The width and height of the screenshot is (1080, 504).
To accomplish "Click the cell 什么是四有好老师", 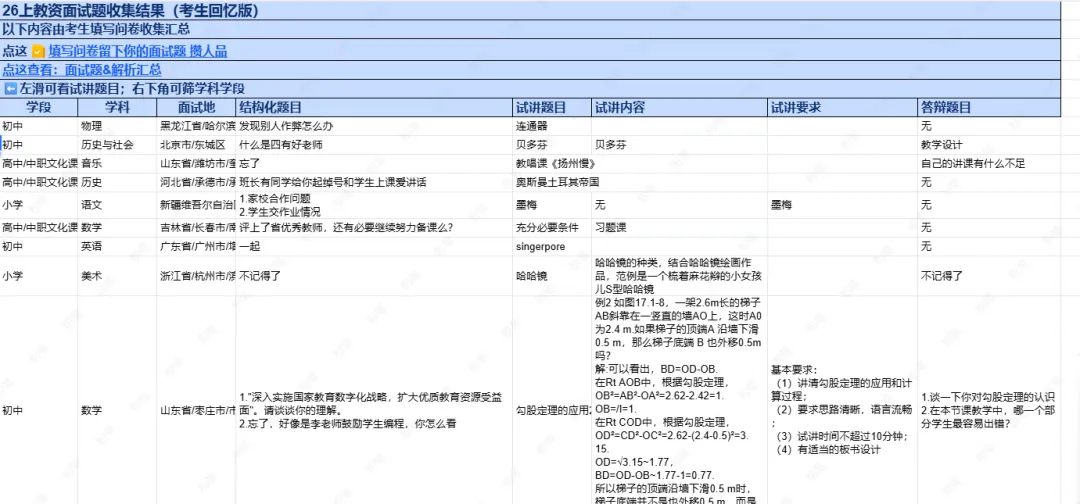I will (375, 145).
